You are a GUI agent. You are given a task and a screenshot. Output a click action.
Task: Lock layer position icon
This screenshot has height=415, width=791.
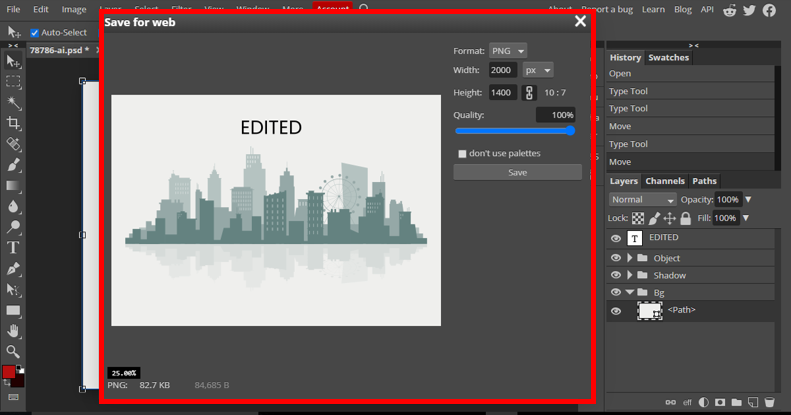click(x=669, y=218)
